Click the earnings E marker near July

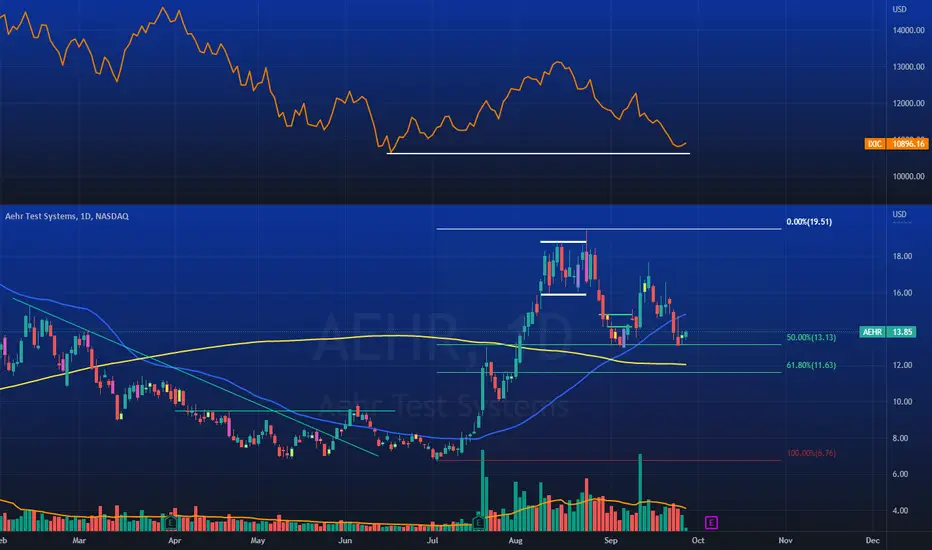(x=478, y=523)
